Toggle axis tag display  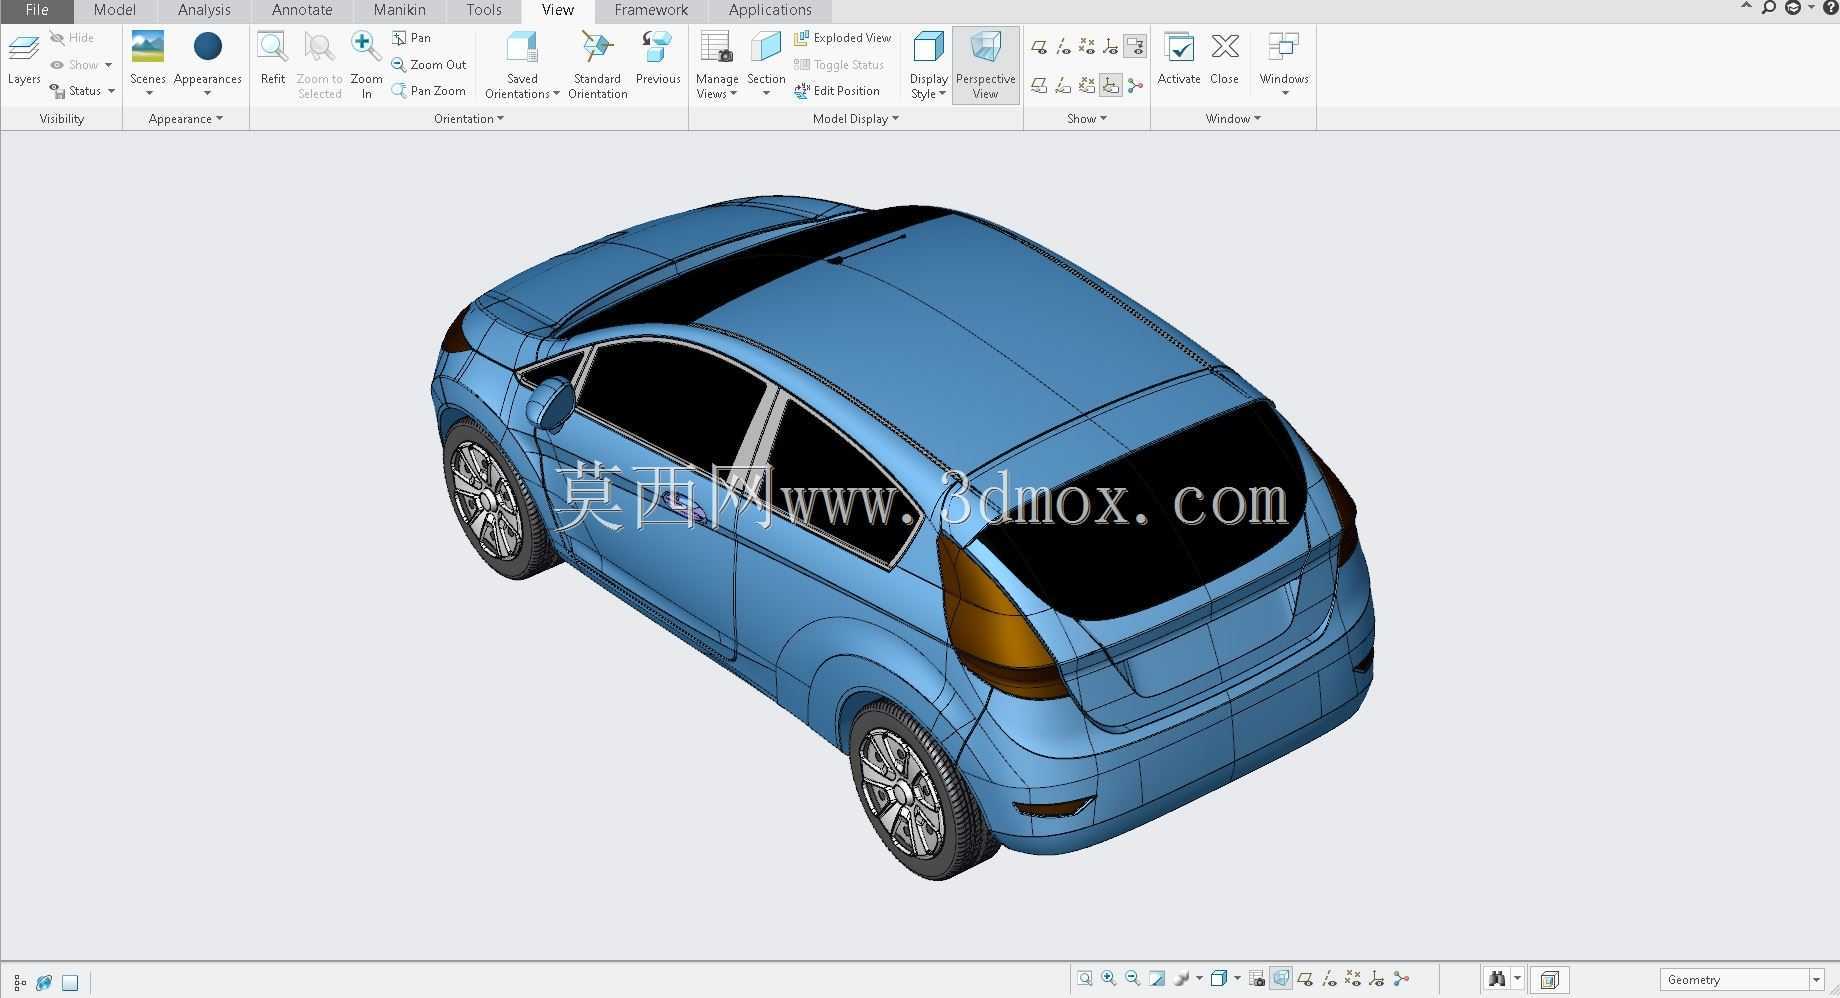1063,85
